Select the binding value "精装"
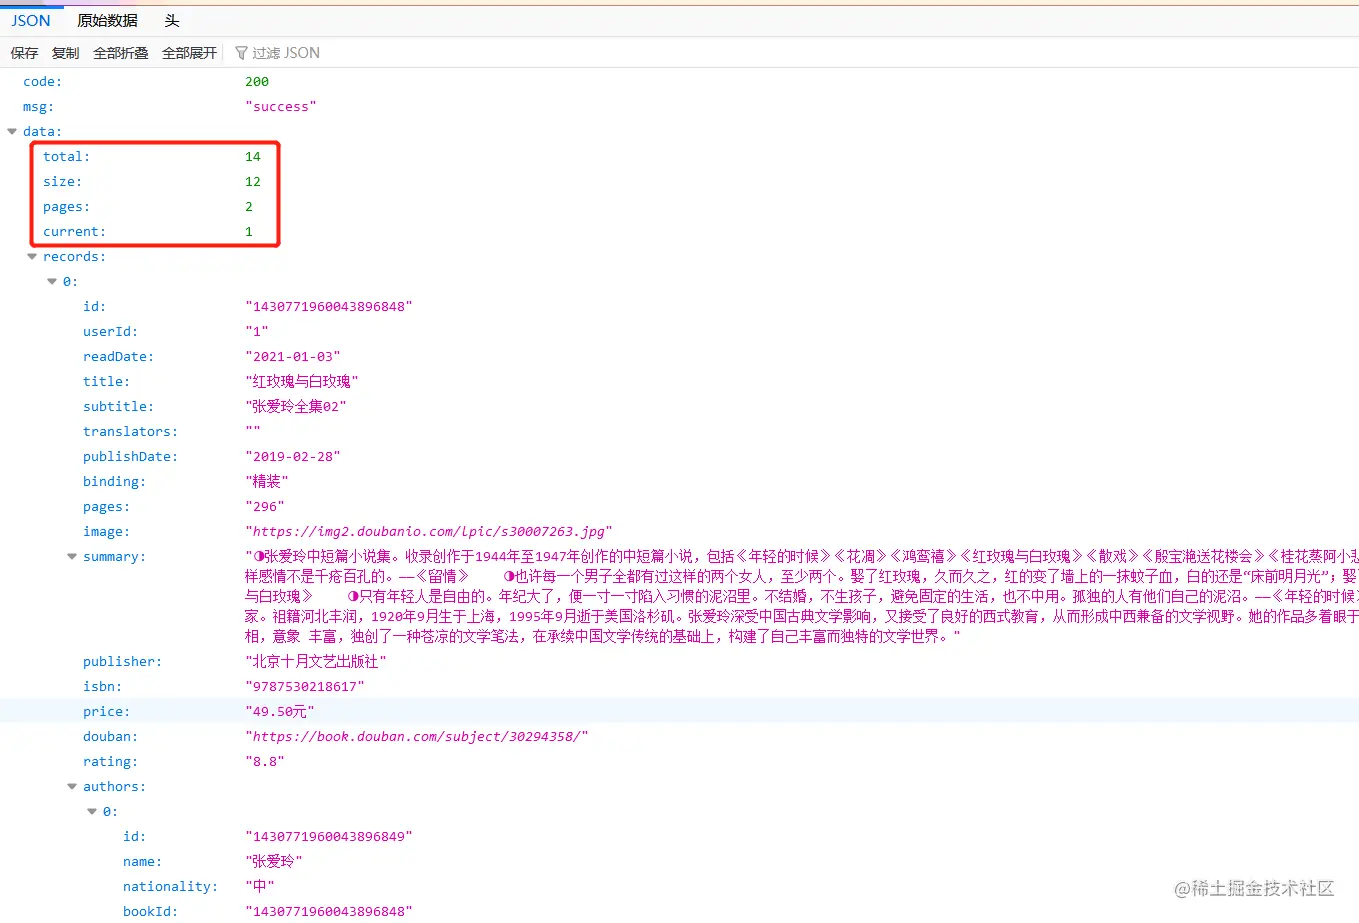Image resolution: width=1359 pixels, height=923 pixels. [x=267, y=482]
